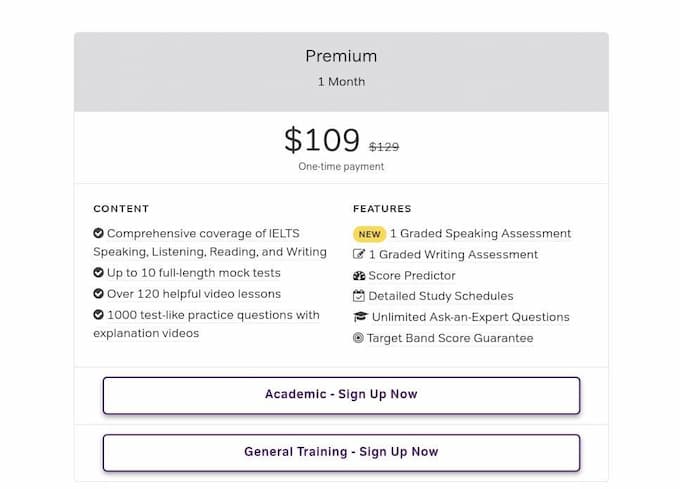Click checkmark icon beside 120 helpful video lessons

tap(98, 293)
